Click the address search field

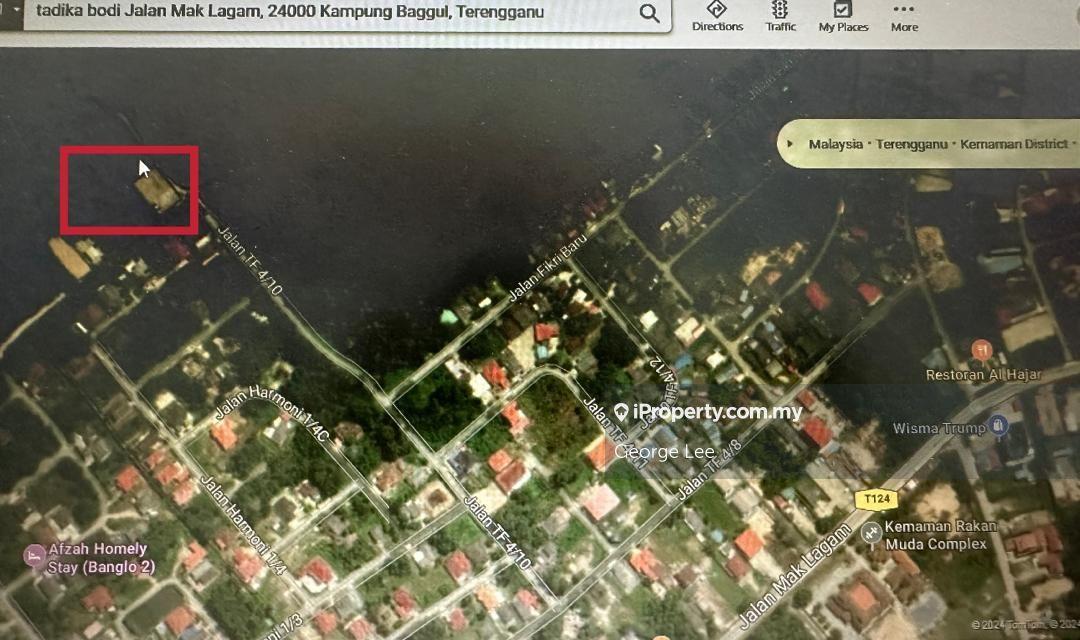330,13
